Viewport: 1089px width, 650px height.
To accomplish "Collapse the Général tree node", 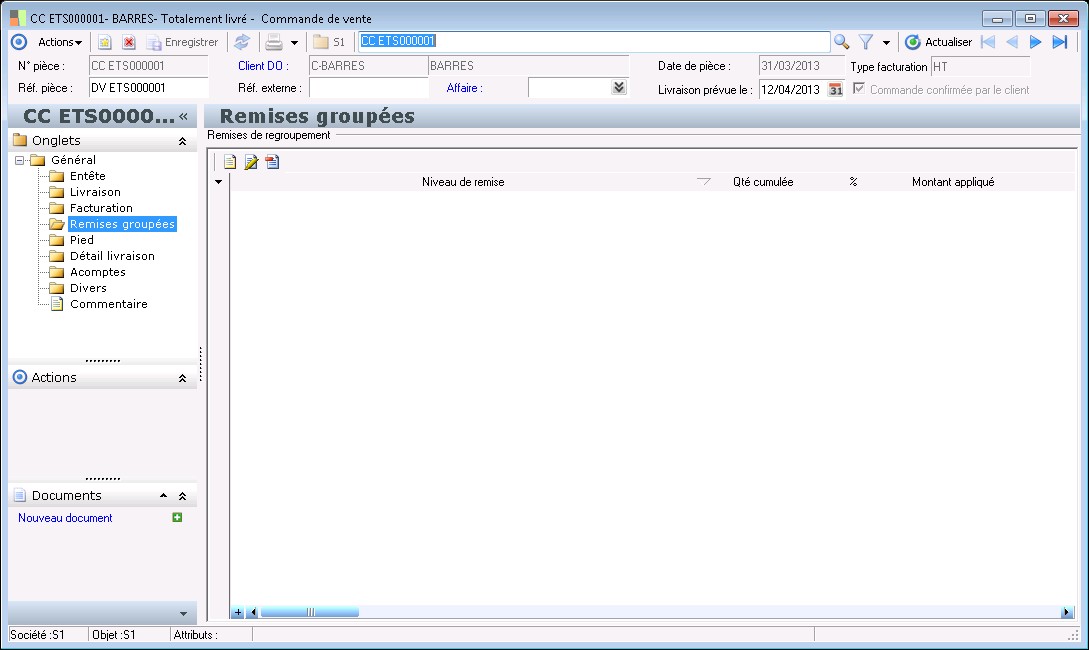I will pyautogui.click(x=19, y=160).
